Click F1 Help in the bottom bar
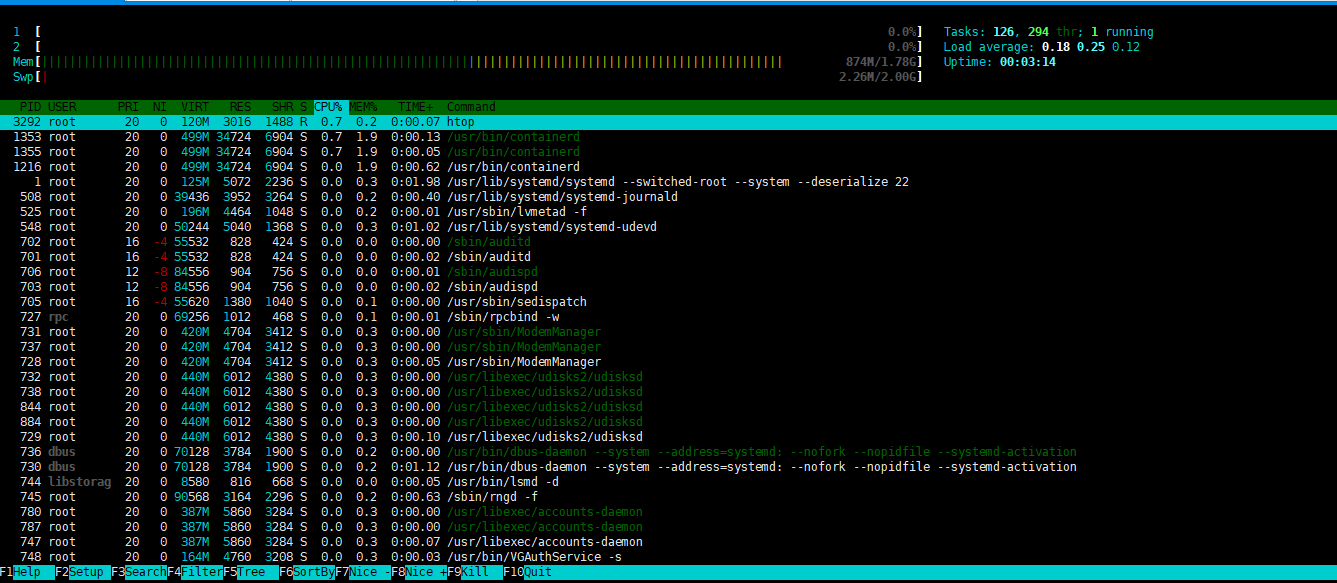 27,572
